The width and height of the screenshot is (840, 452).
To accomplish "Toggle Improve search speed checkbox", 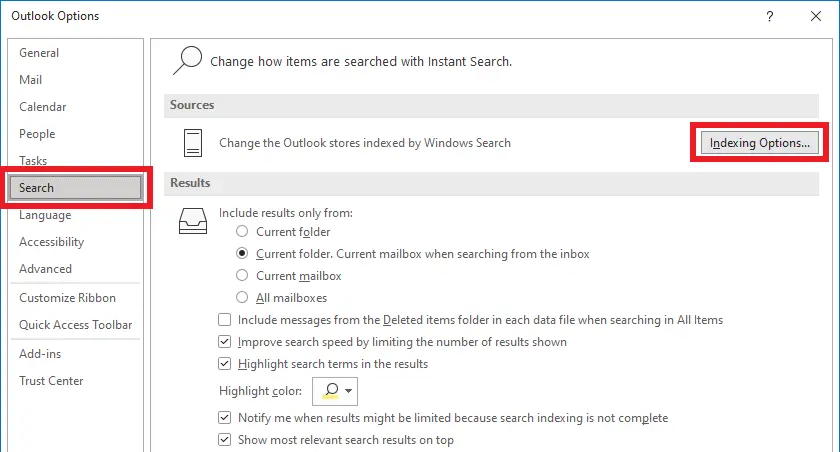I will 225,342.
